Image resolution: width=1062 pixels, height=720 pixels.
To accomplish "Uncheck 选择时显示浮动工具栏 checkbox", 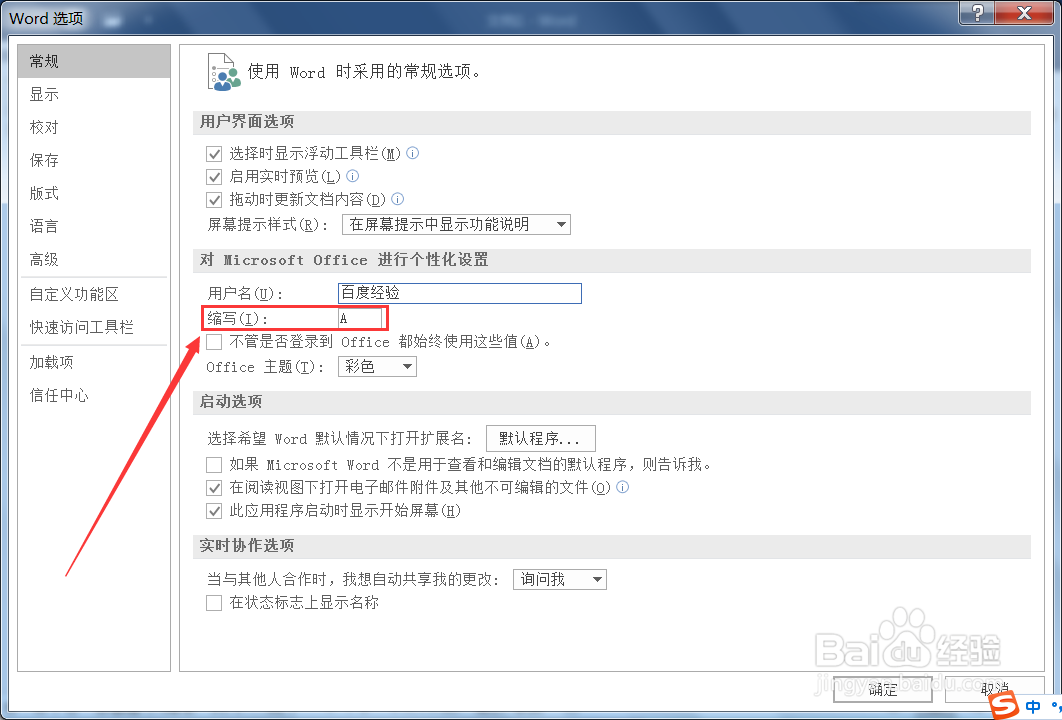I will point(214,154).
